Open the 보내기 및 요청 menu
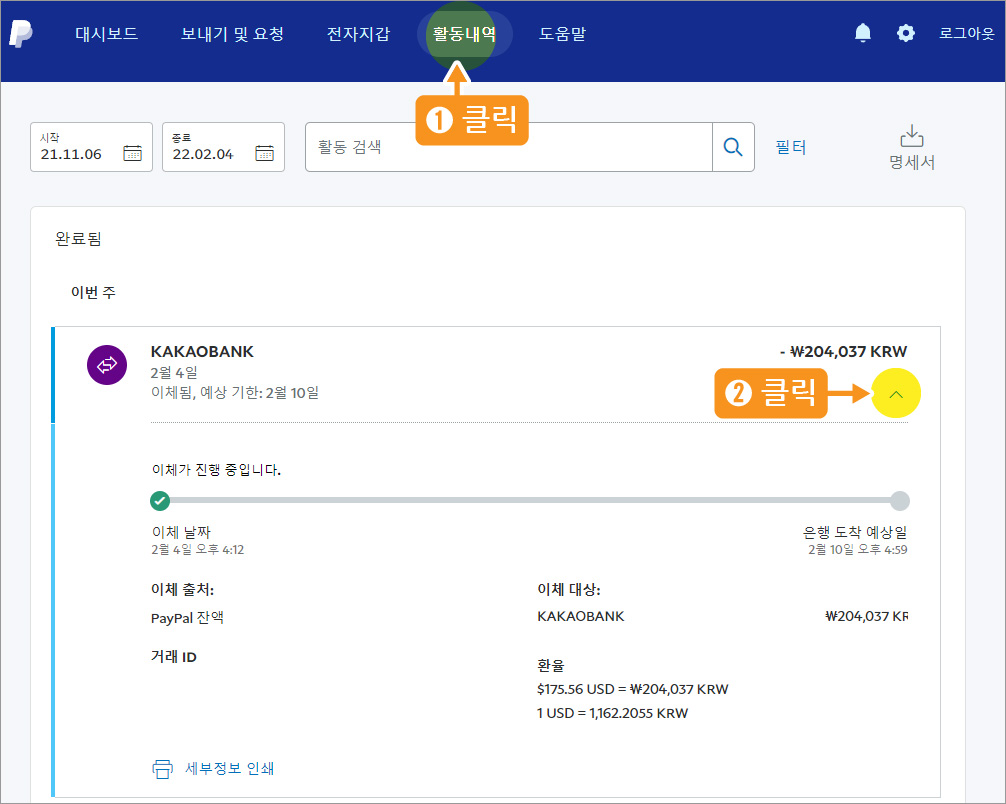 click(x=232, y=33)
